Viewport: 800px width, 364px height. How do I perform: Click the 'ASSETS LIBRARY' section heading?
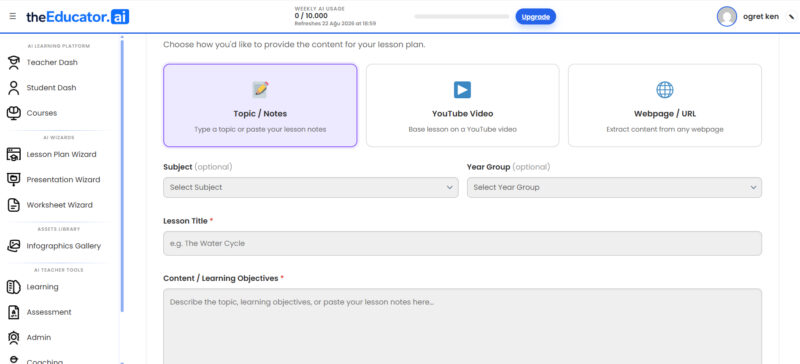(59, 229)
